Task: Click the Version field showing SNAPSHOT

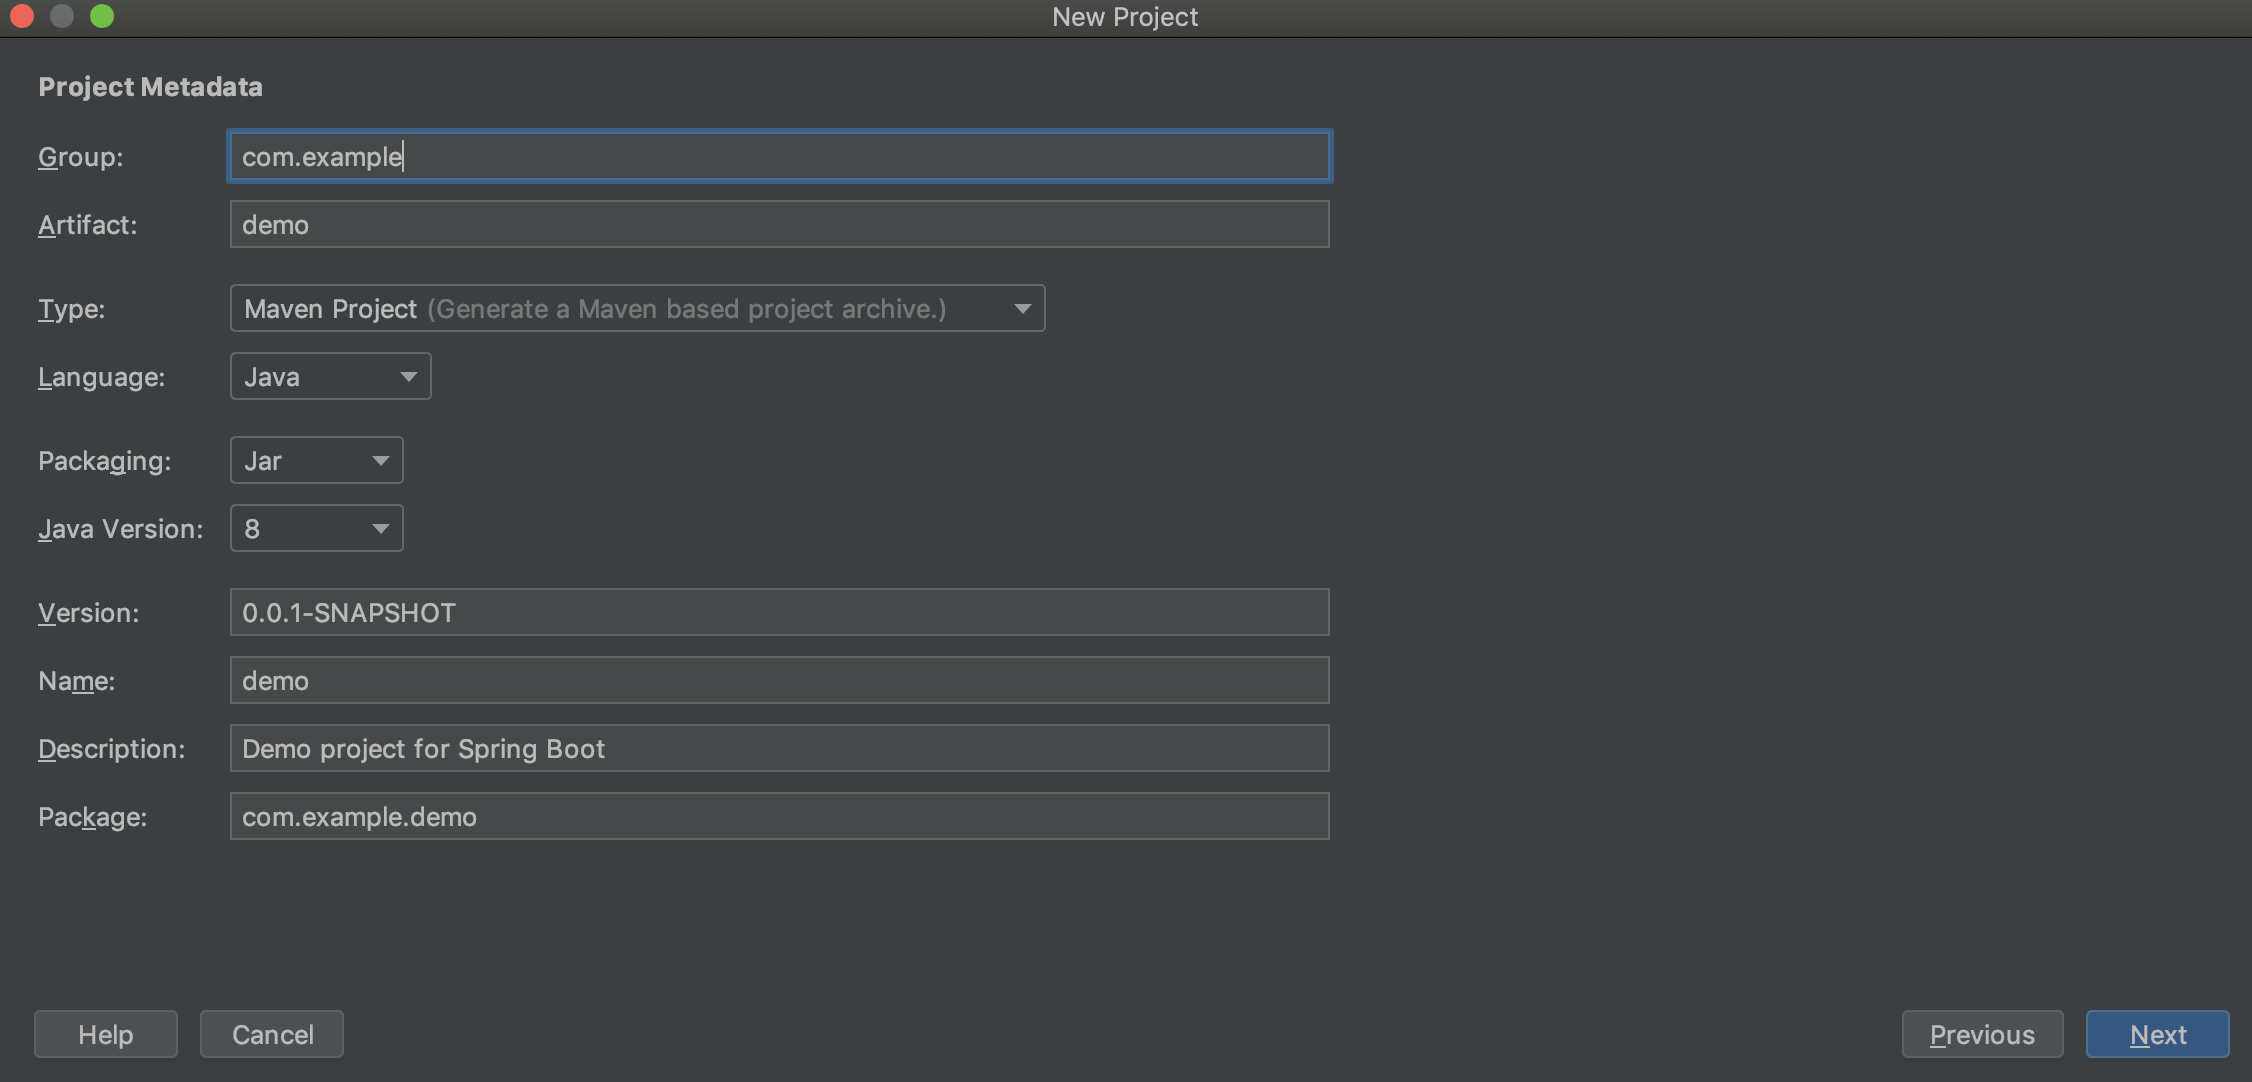Action: (x=780, y=611)
